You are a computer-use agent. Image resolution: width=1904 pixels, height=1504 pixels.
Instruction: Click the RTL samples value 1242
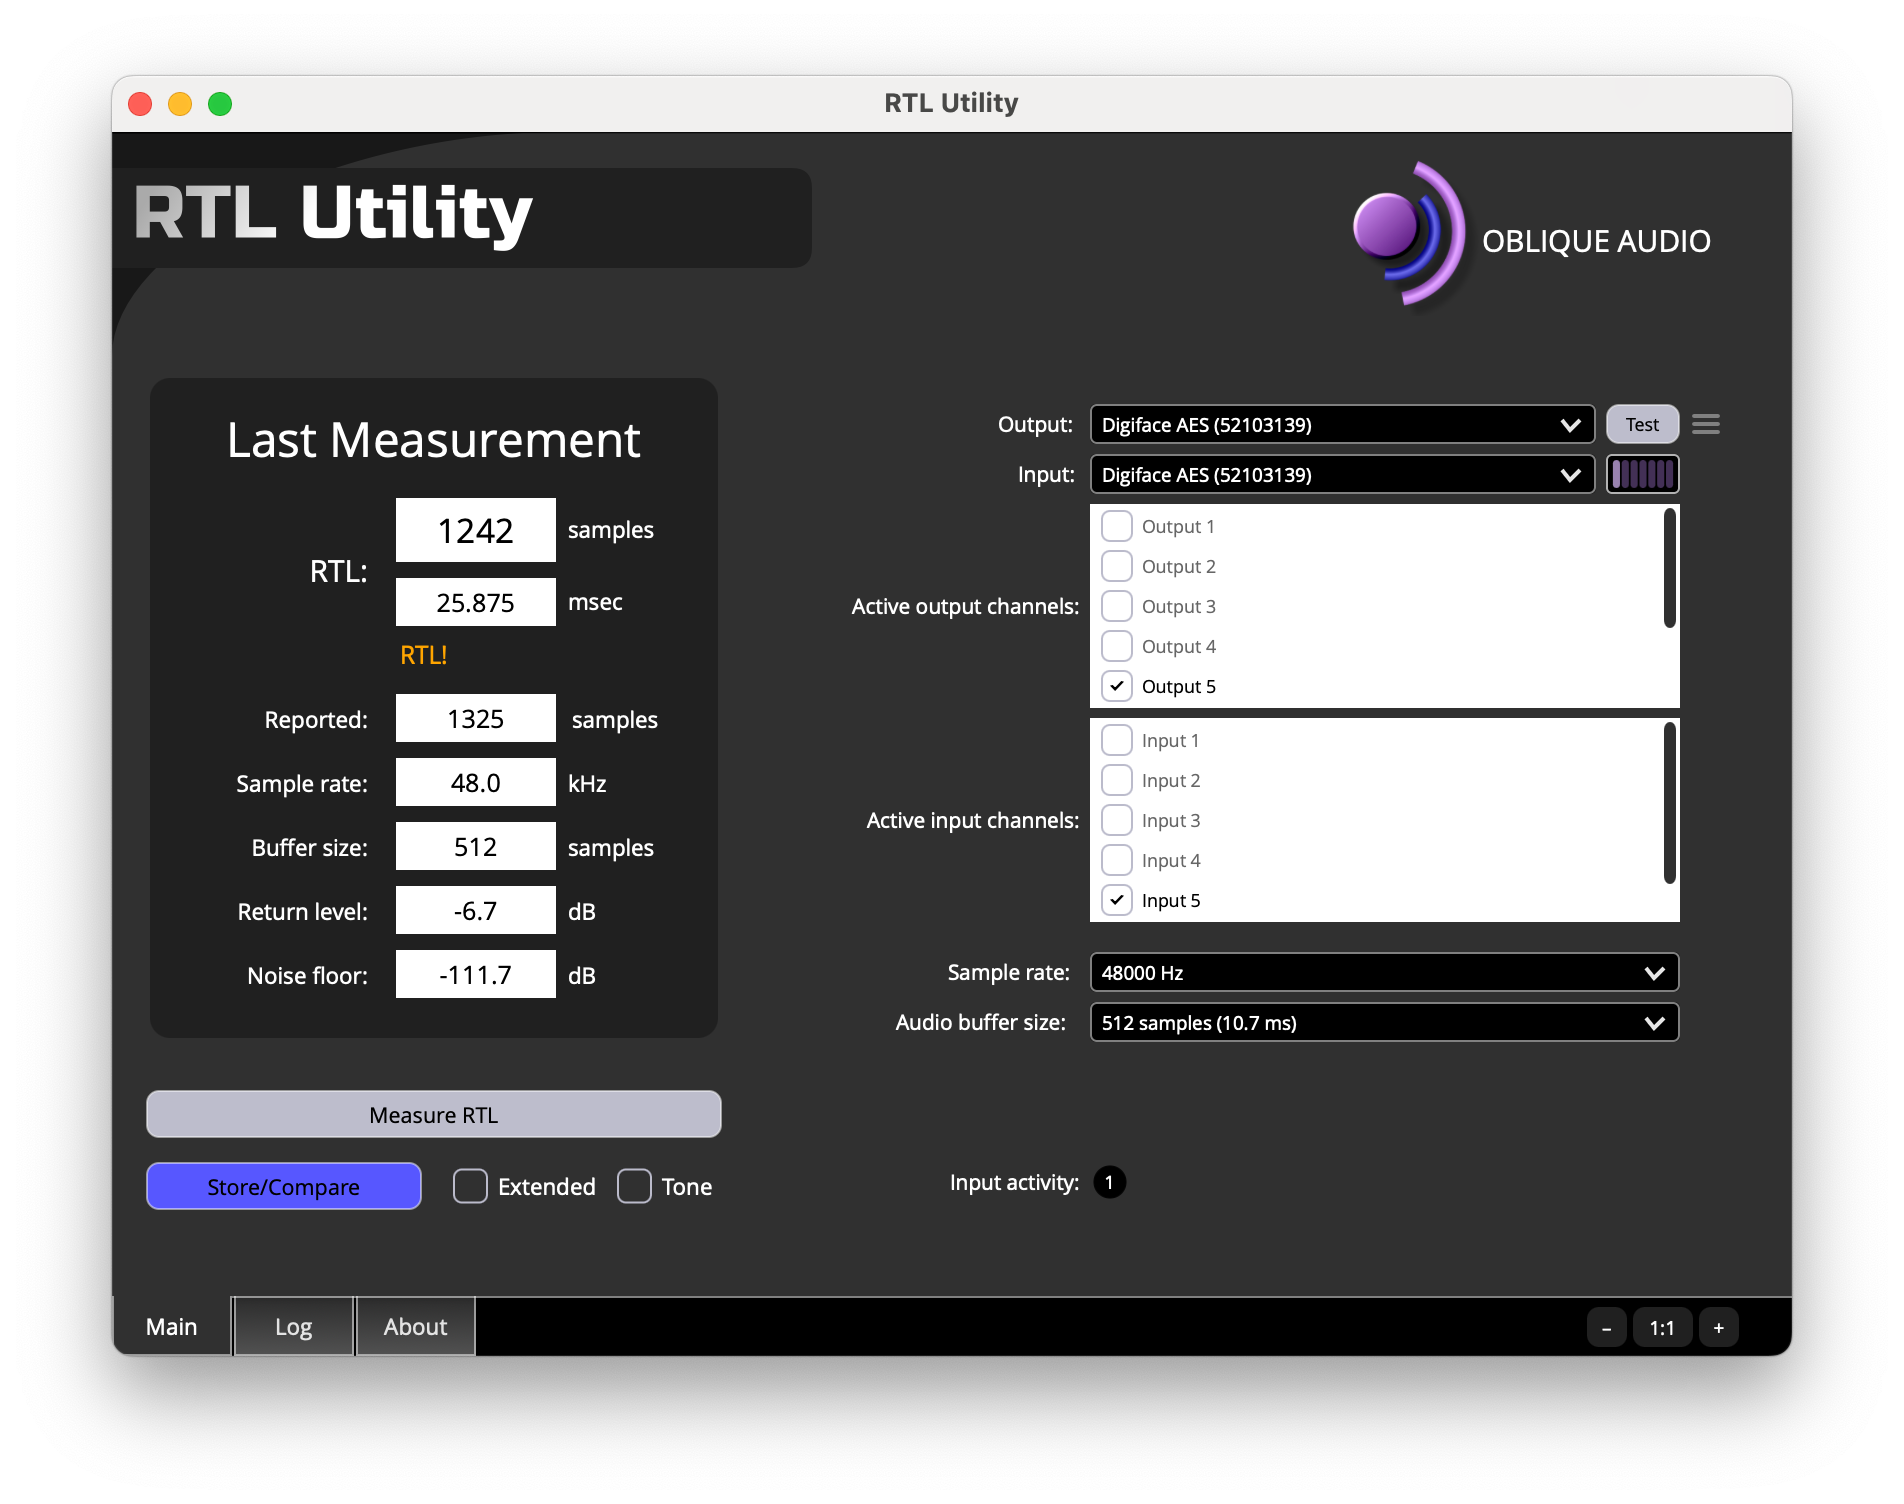tap(475, 530)
